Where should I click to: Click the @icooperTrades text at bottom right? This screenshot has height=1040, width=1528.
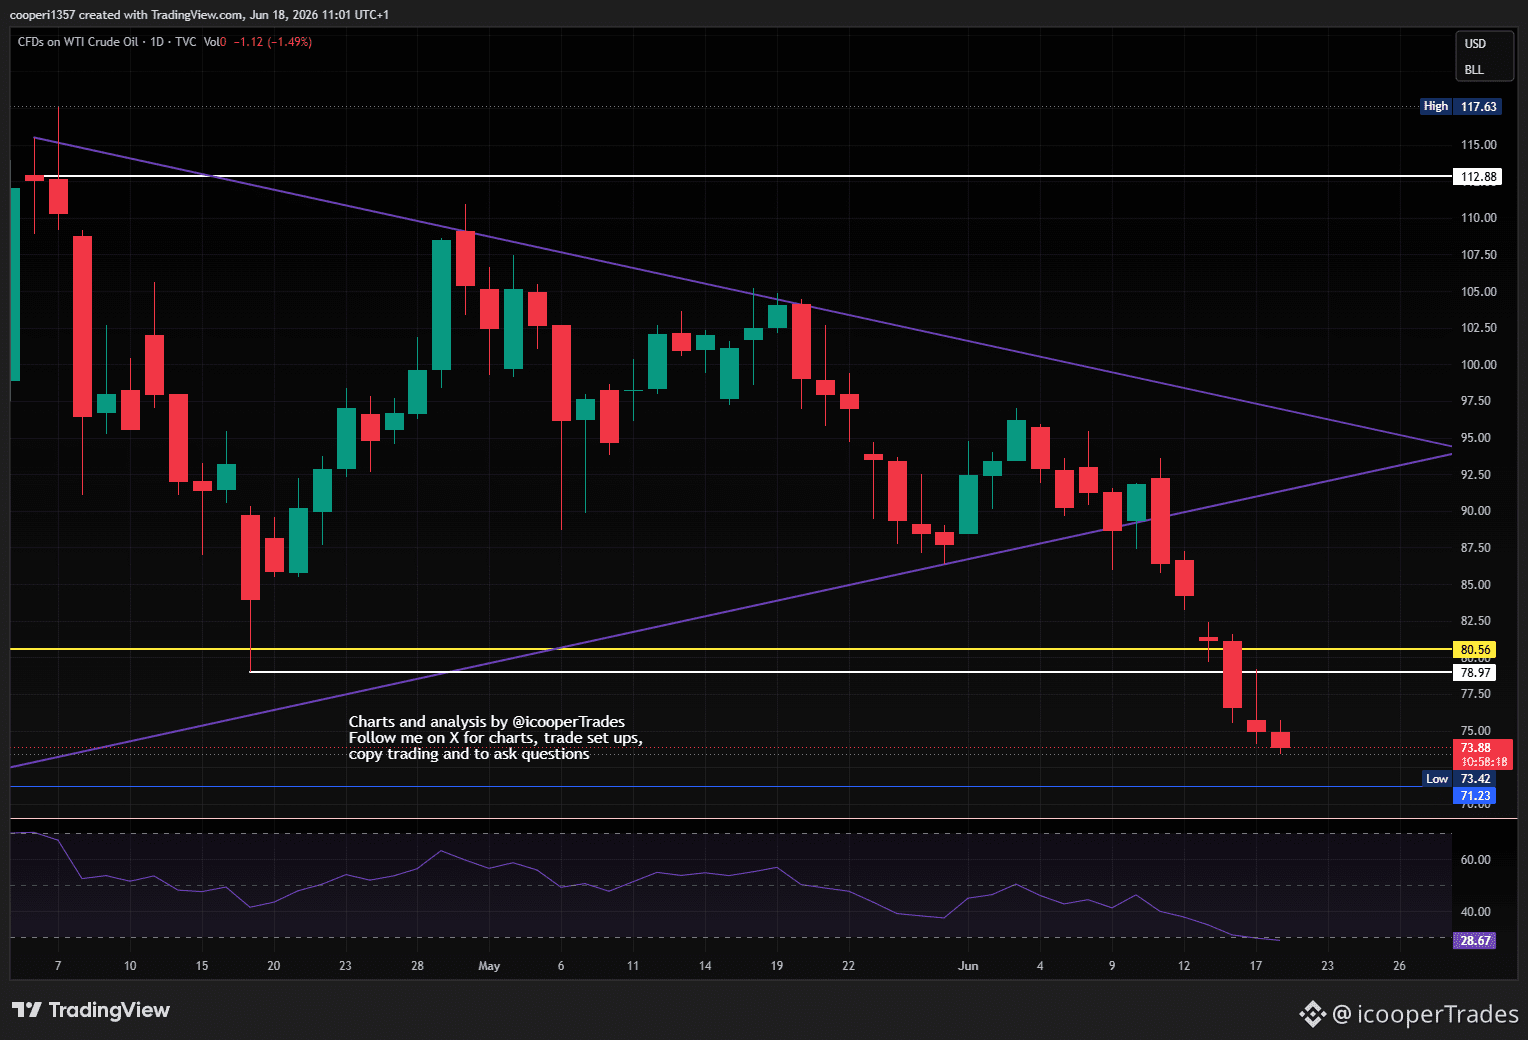[1425, 1014]
